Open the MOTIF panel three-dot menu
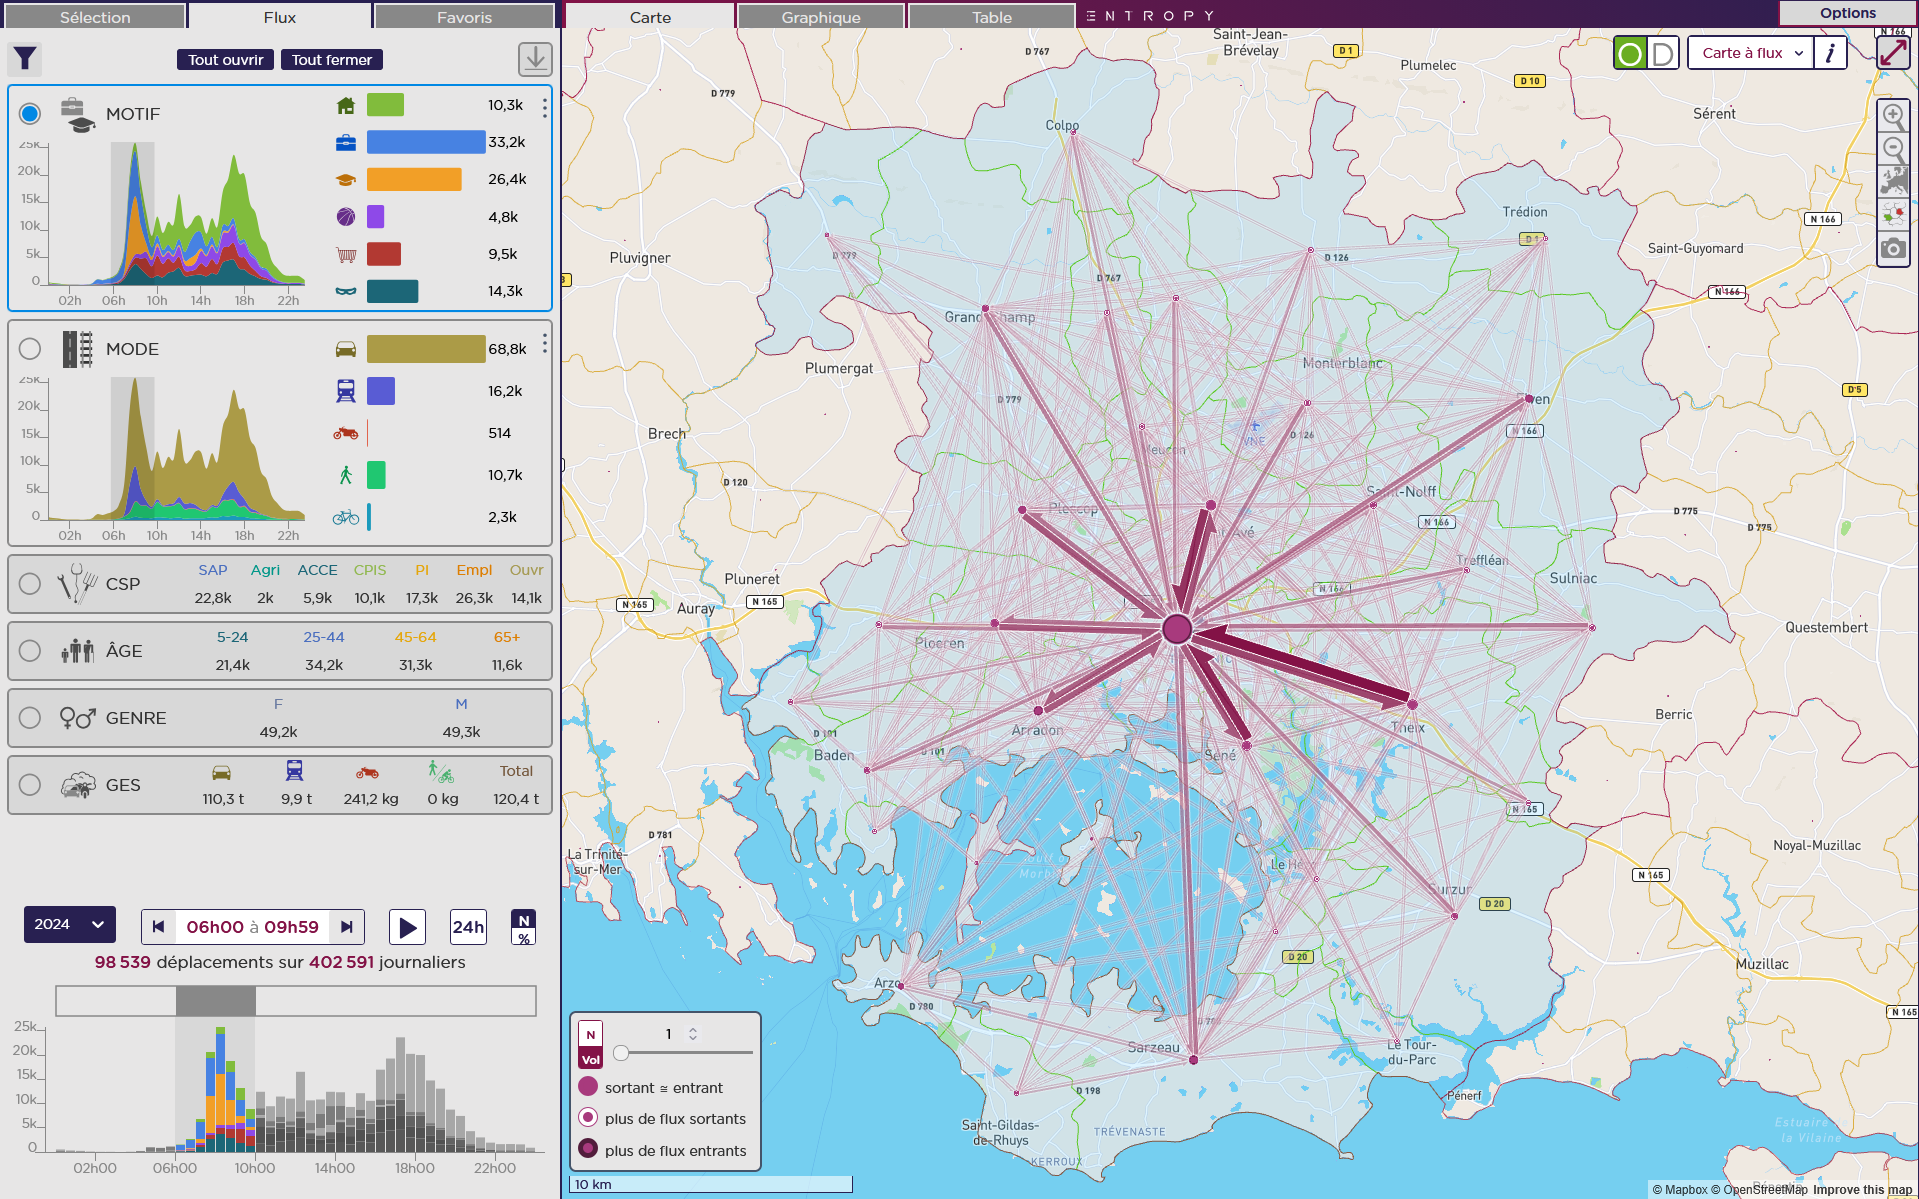Screen dimensions: 1919x1199 (544, 108)
